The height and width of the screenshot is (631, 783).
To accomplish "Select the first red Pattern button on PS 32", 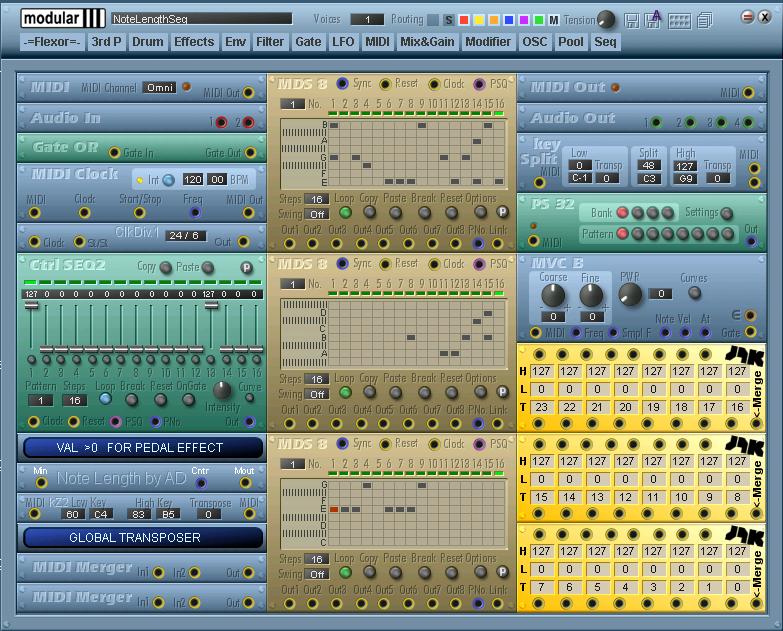I will point(622,233).
